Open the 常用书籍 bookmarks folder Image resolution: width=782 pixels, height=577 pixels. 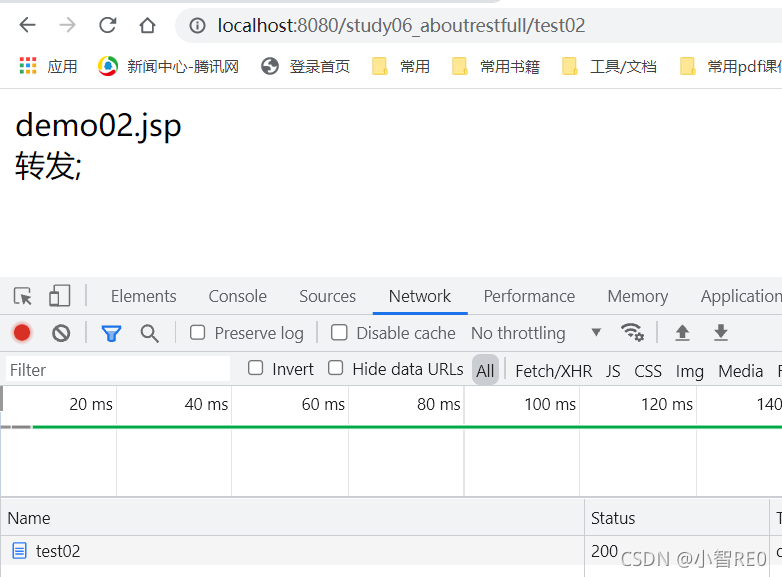pos(496,66)
